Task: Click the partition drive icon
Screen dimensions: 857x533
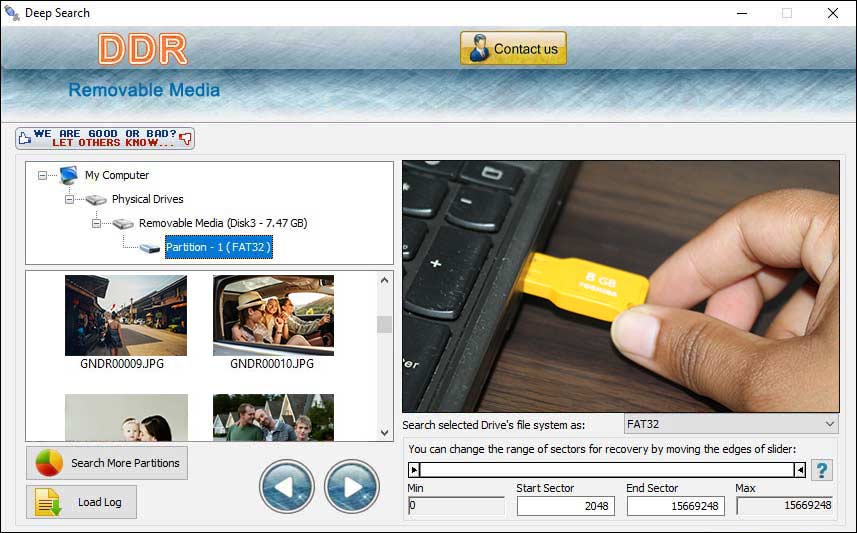Action: tap(150, 249)
